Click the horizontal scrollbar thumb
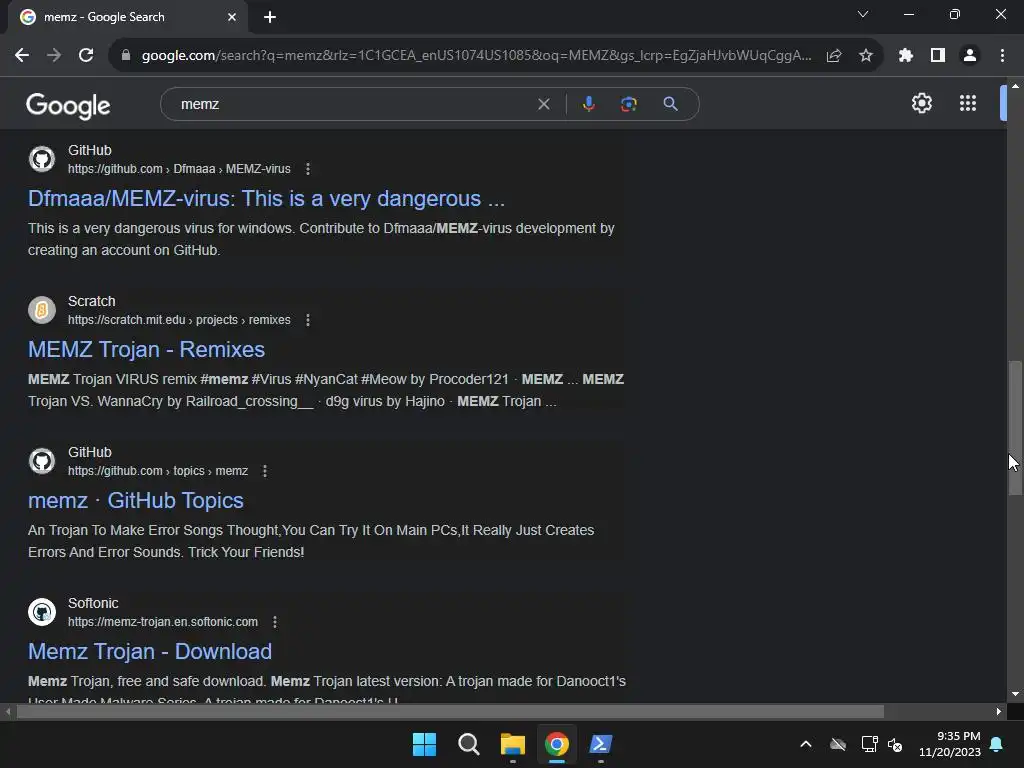The width and height of the screenshot is (1024, 768). pyautogui.click(x=450, y=712)
